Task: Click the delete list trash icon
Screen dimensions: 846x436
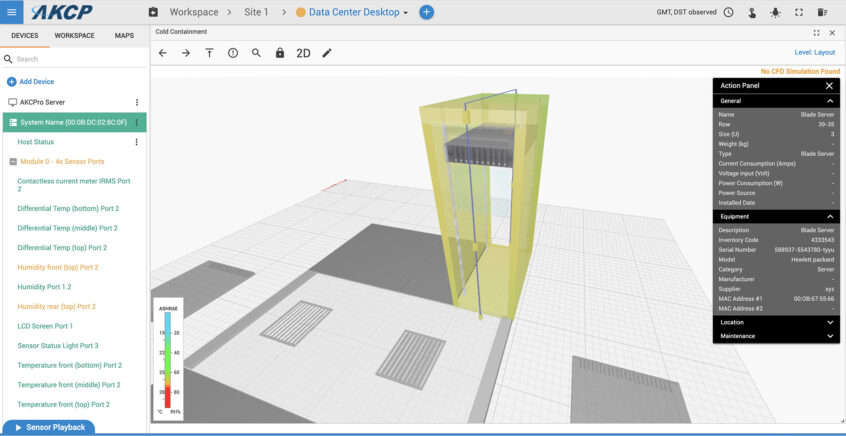Action: pyautogui.click(x=822, y=12)
